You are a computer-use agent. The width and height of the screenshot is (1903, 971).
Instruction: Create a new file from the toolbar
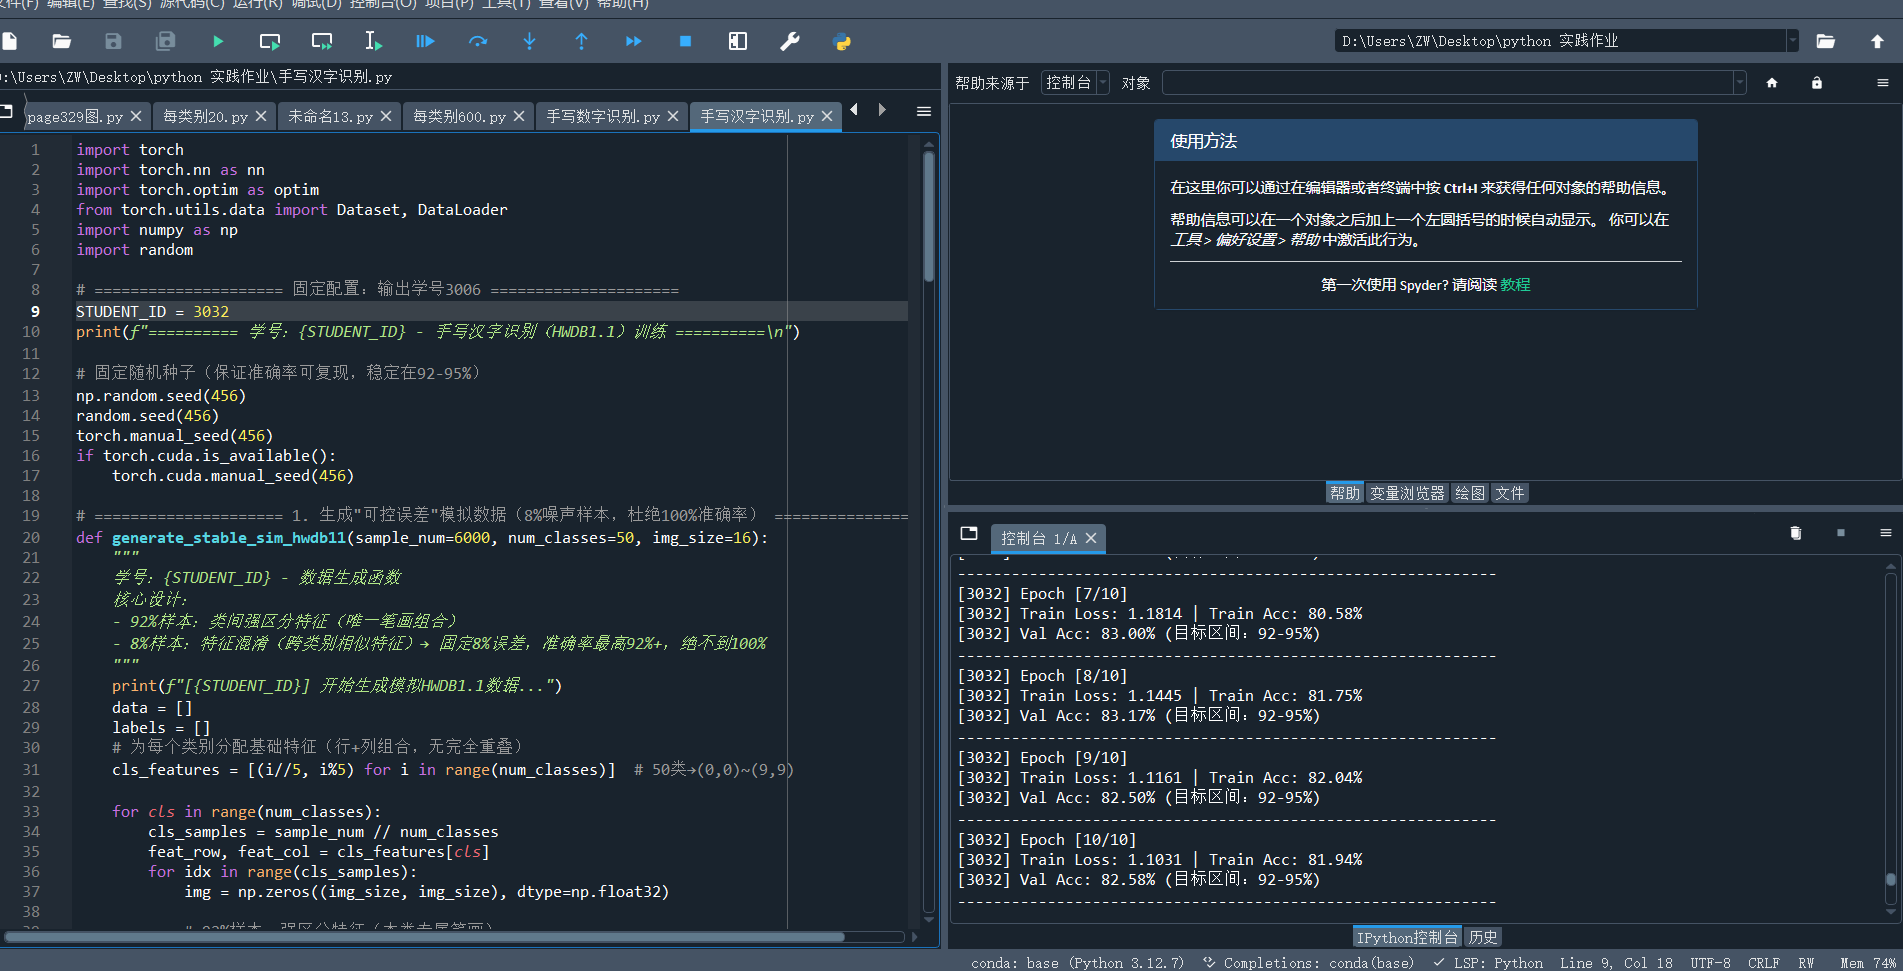point(10,41)
